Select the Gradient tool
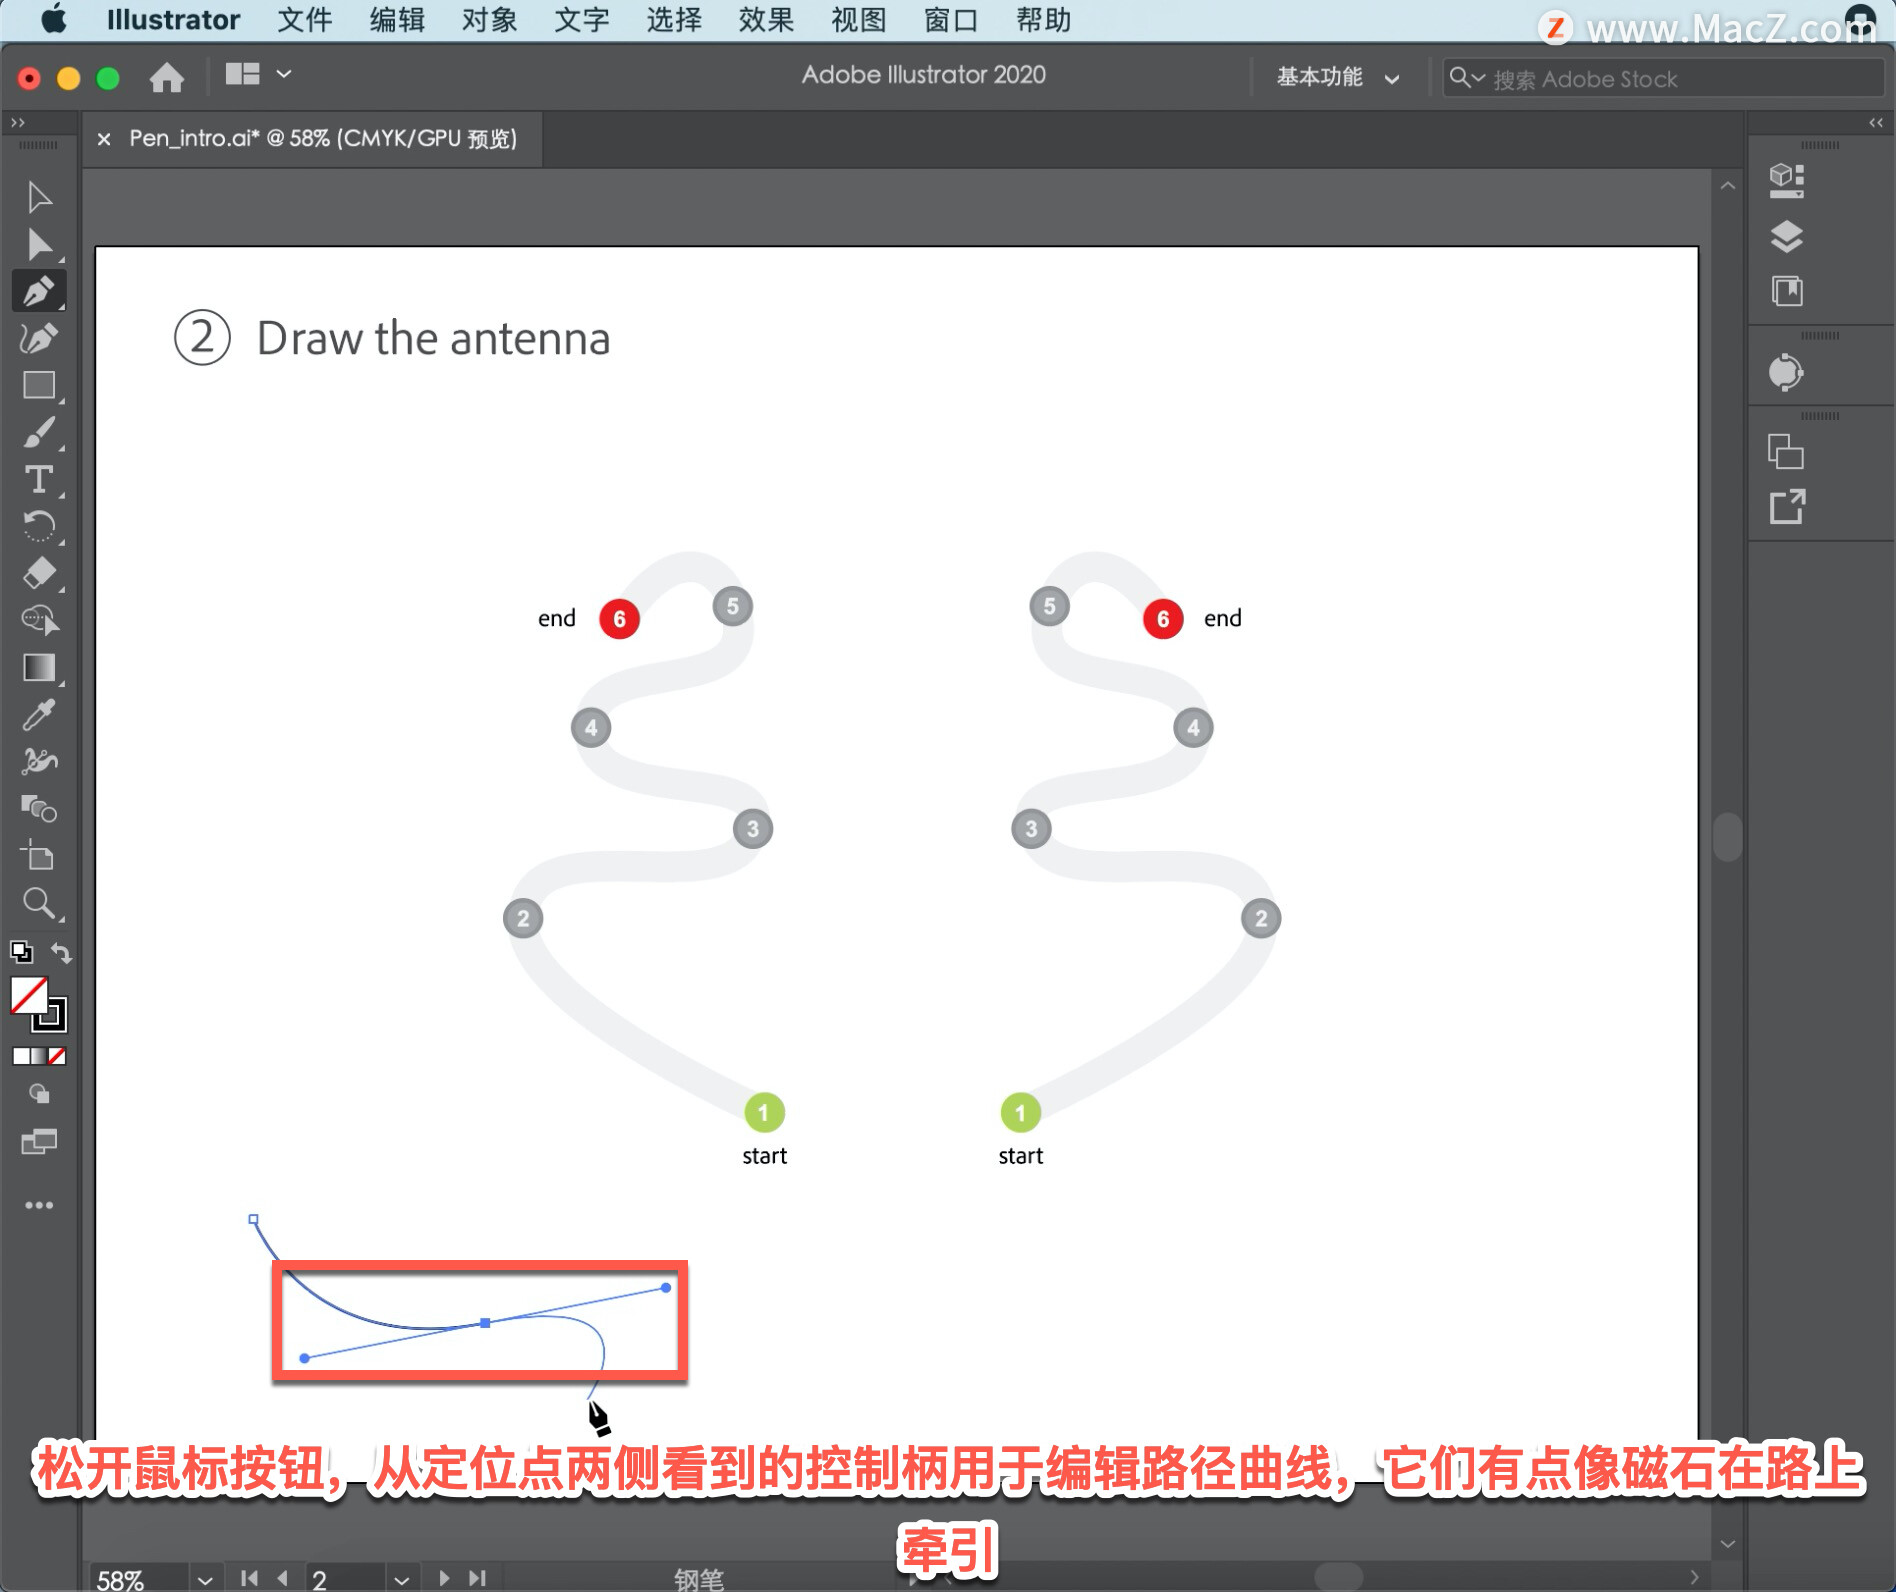This screenshot has height=1592, width=1896. pos(39,667)
